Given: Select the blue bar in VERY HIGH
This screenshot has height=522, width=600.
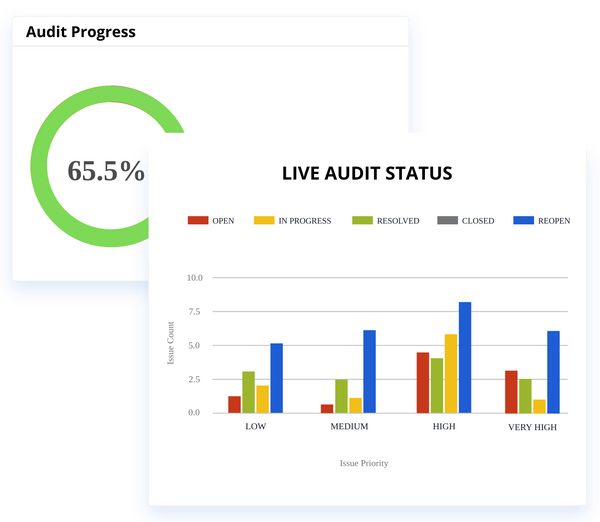Looking at the screenshot, I should 553,371.
